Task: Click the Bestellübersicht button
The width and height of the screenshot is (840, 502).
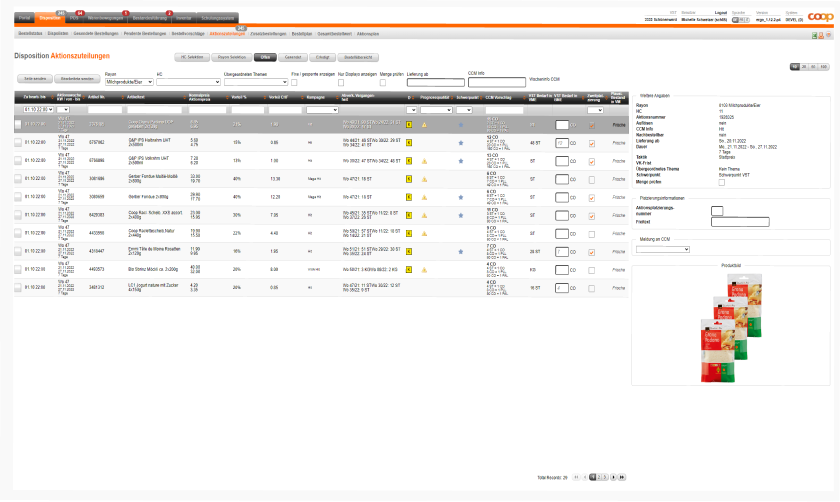Action: (x=358, y=57)
